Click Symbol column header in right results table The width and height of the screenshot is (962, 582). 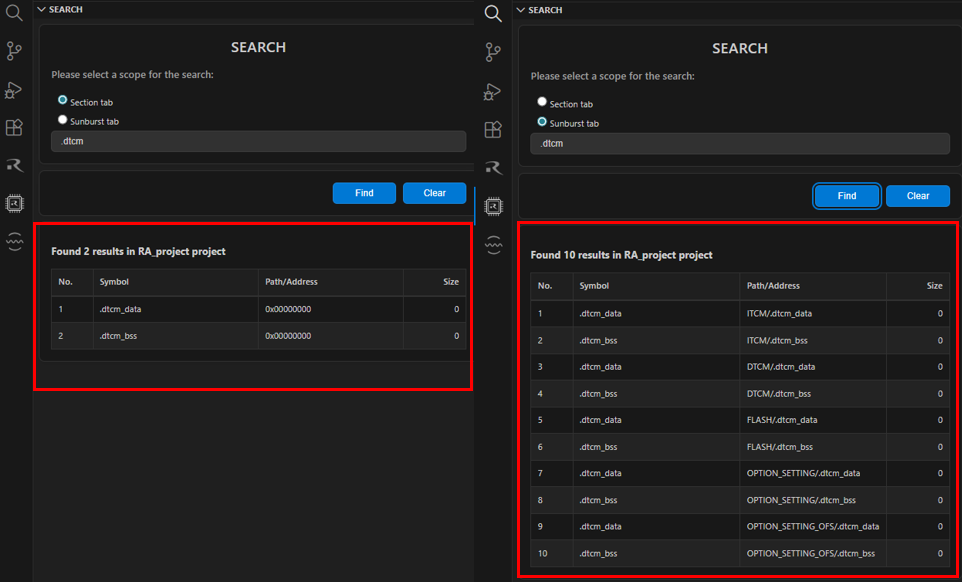click(x=656, y=286)
